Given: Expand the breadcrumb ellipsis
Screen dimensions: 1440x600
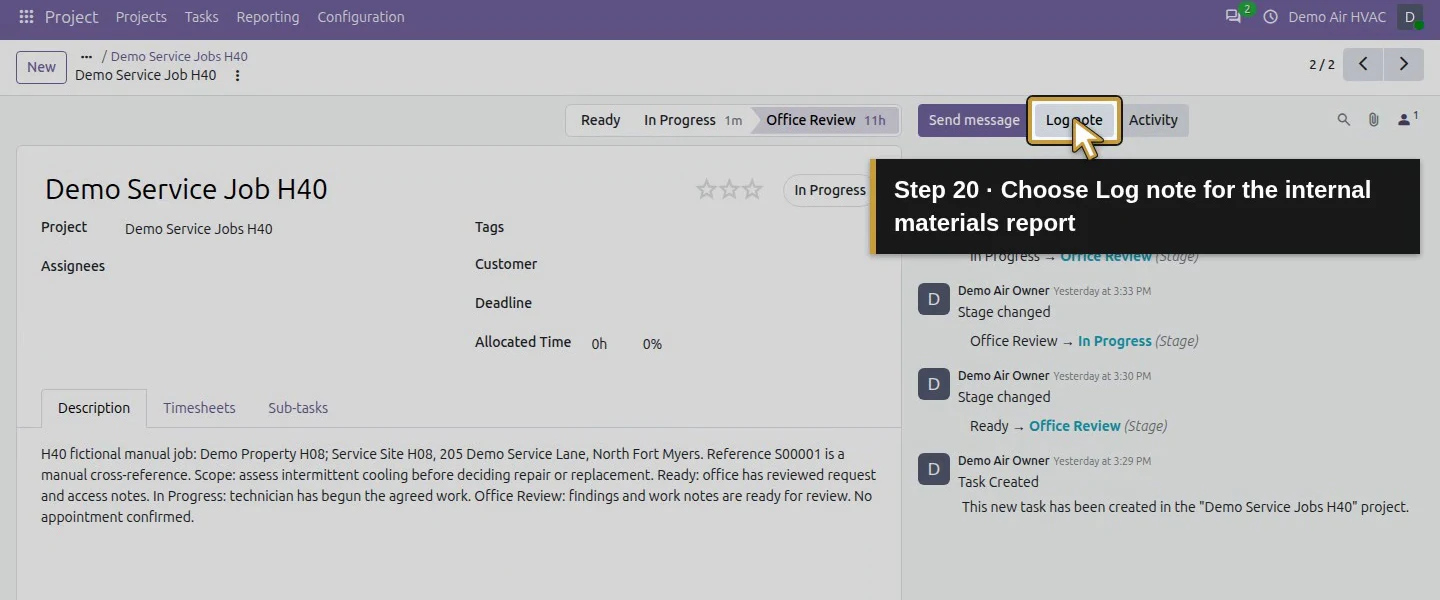Looking at the screenshot, I should (x=86, y=57).
